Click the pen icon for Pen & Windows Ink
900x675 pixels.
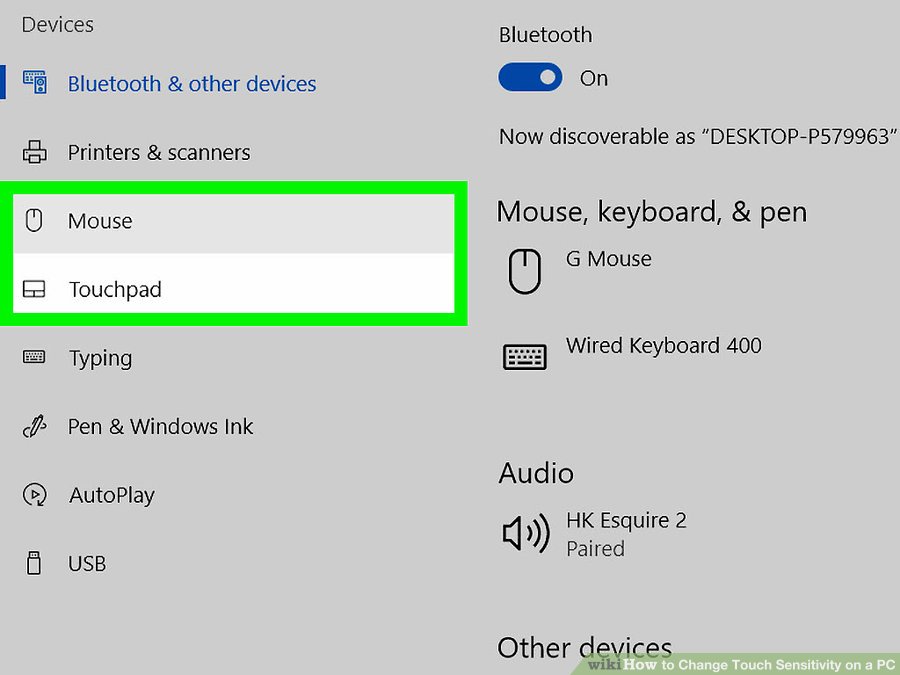click(x=34, y=426)
